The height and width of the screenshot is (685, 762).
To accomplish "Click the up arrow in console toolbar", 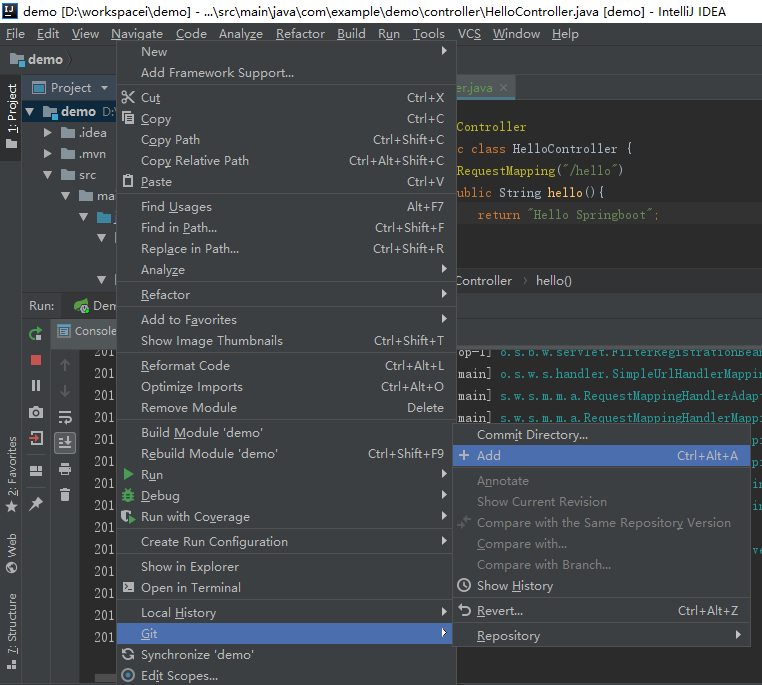I will 65,365.
